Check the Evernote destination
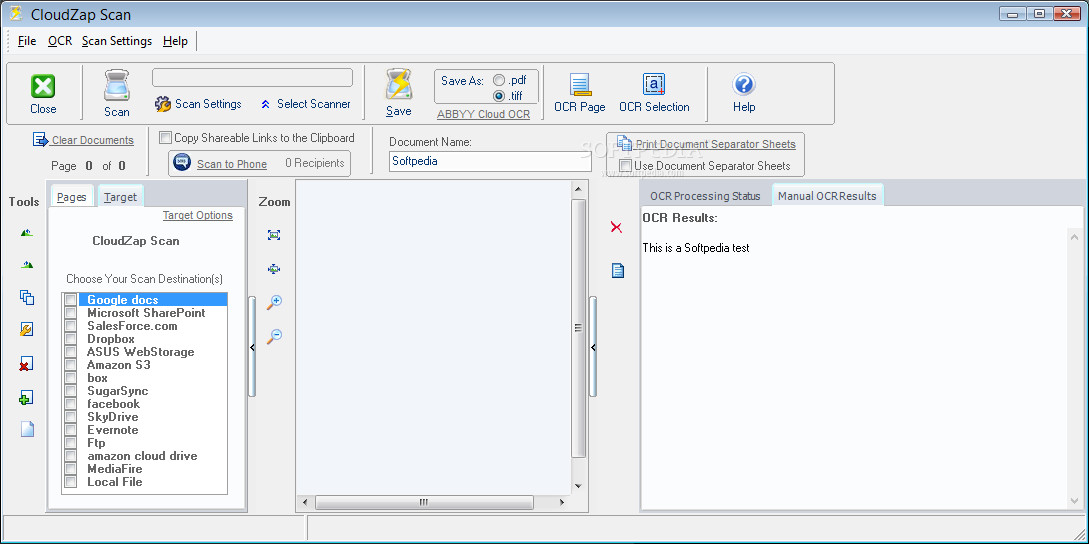The height and width of the screenshot is (544, 1089). (71, 430)
